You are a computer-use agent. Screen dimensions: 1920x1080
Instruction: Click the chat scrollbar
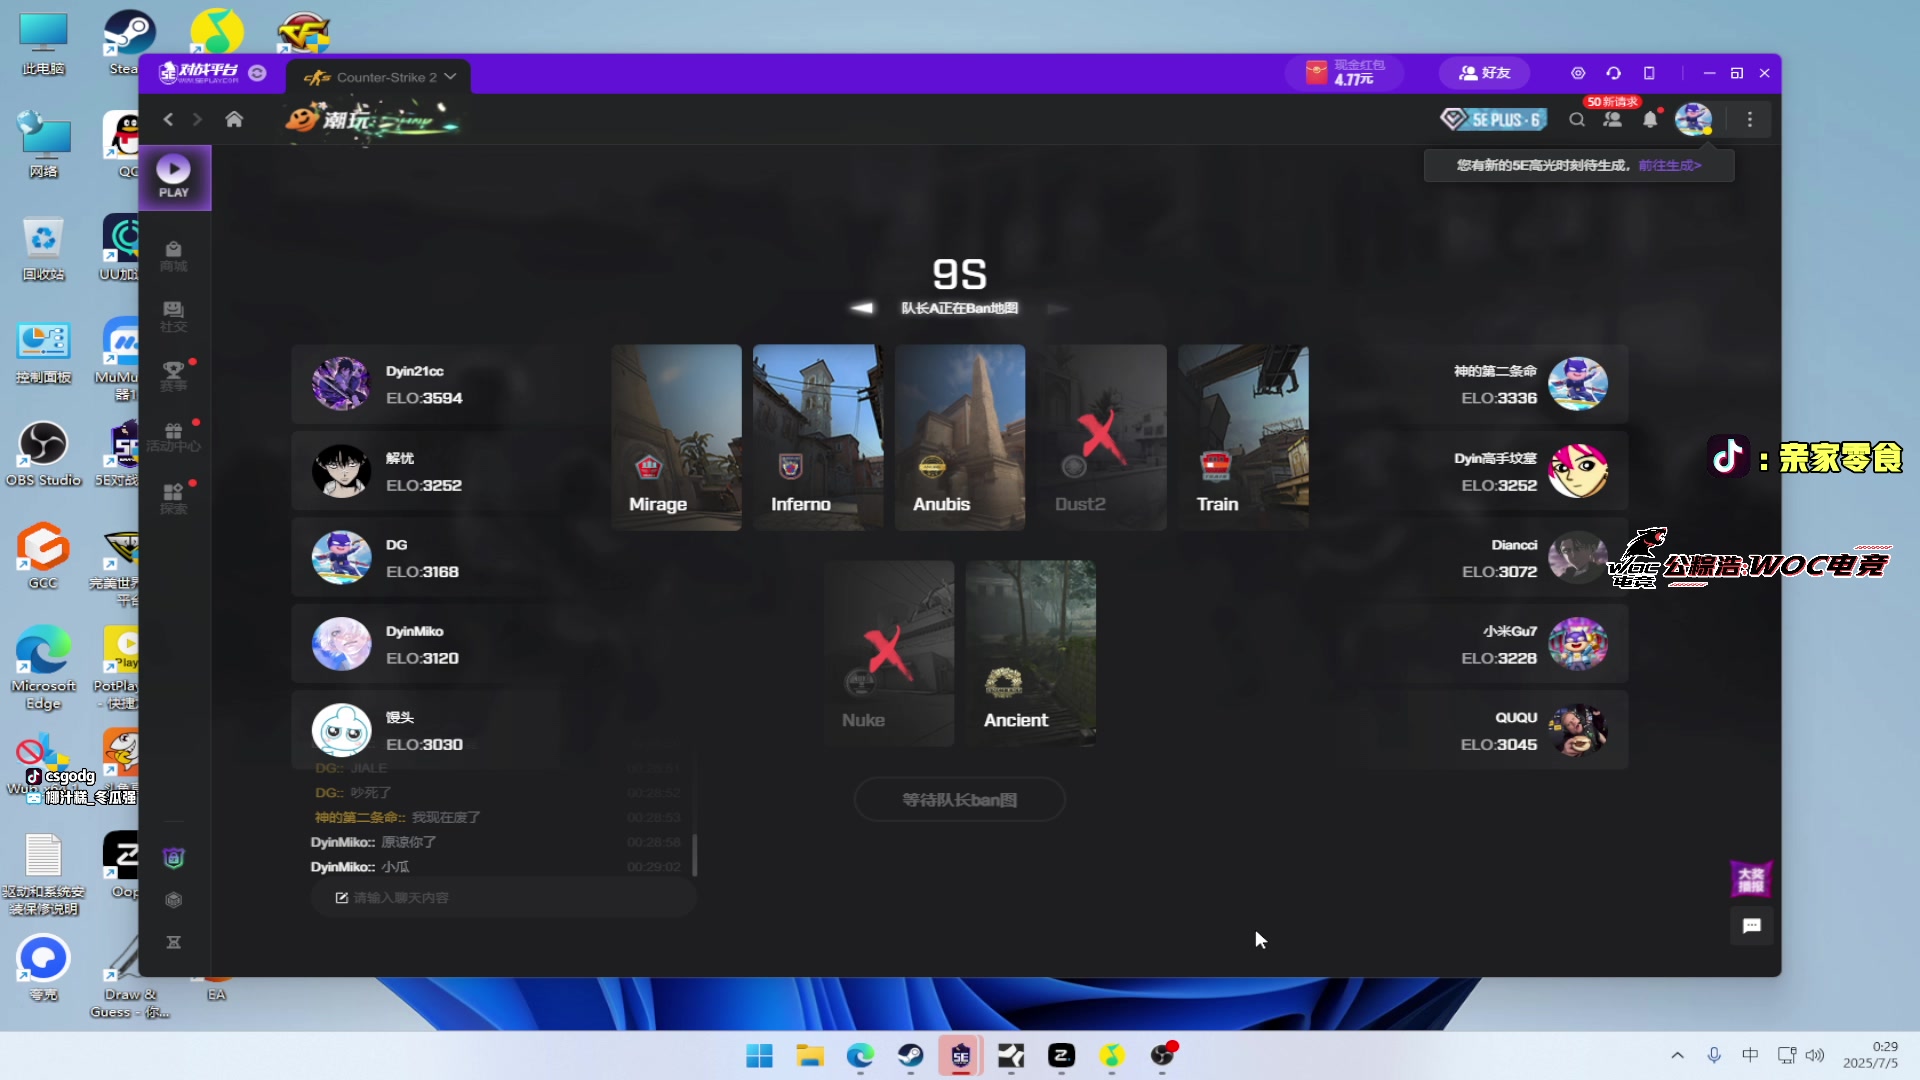(694, 855)
